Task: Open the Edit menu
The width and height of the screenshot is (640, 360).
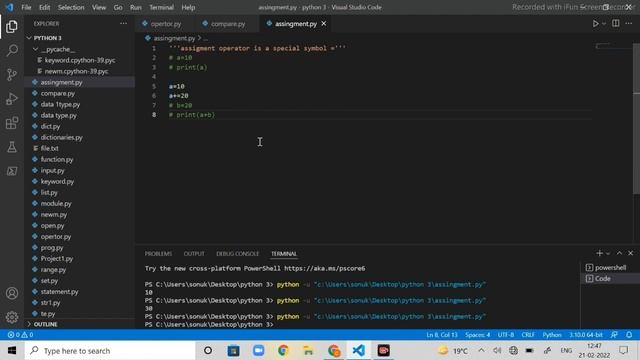Action: [44, 7]
